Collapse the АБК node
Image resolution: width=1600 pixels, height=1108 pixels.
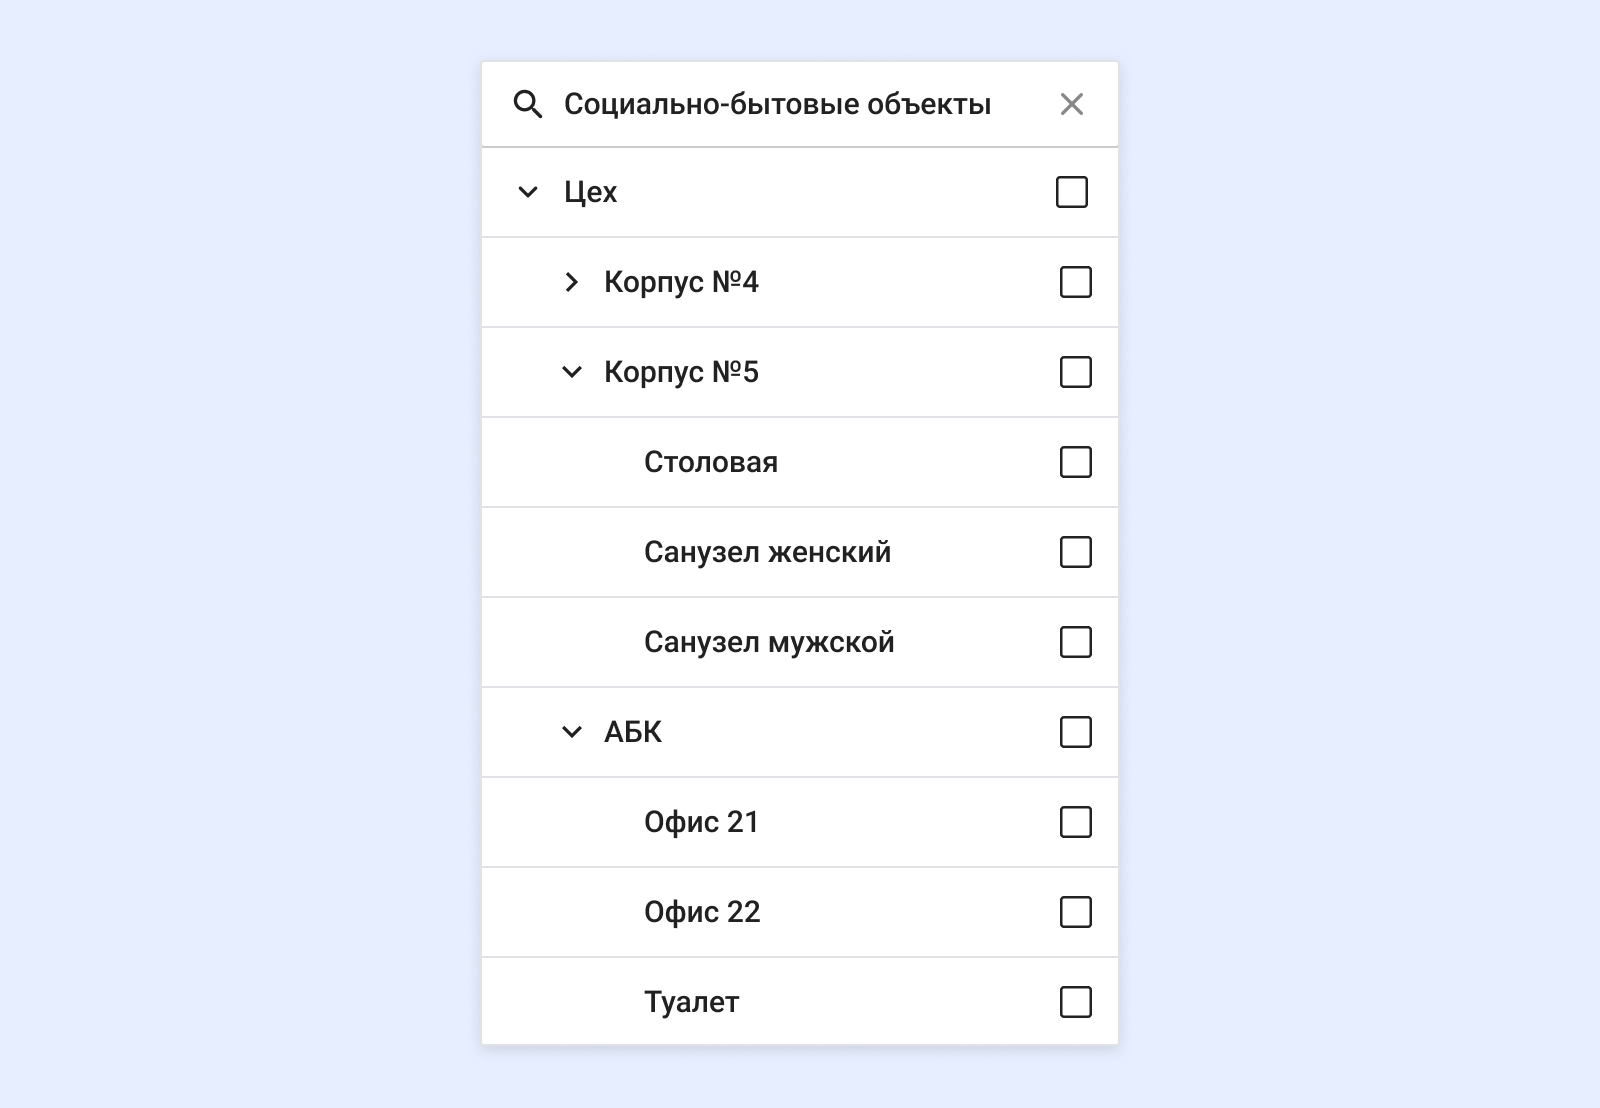coord(571,732)
